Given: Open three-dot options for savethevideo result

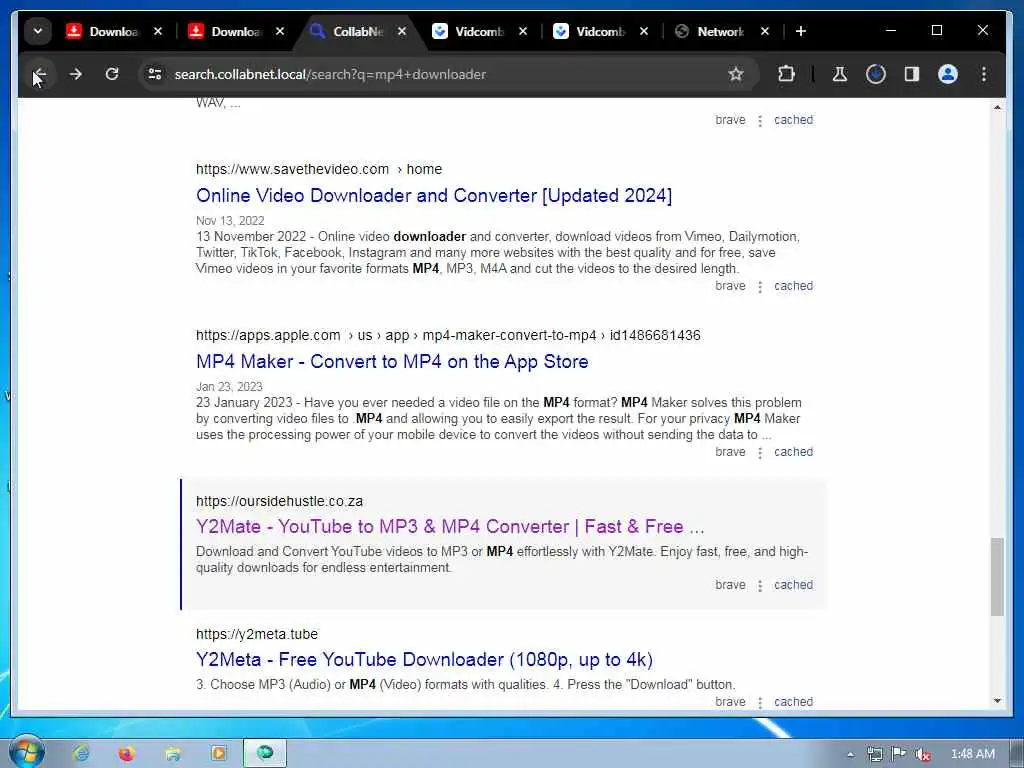Looking at the screenshot, I should 760,287.
